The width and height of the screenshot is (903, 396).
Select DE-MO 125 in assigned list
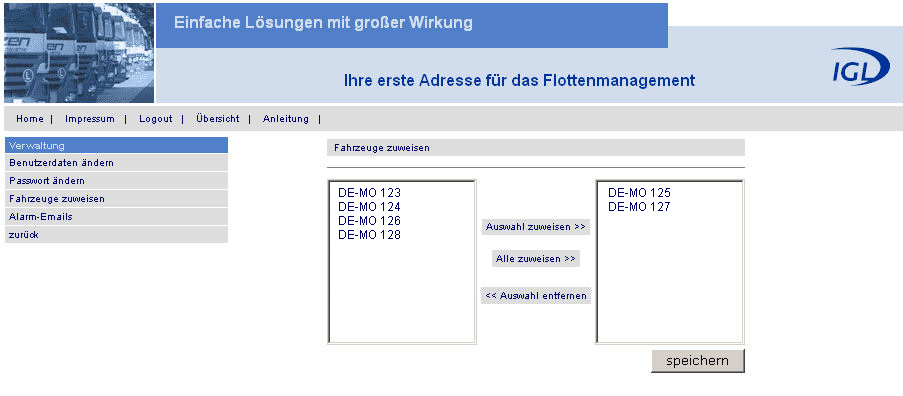click(x=639, y=193)
